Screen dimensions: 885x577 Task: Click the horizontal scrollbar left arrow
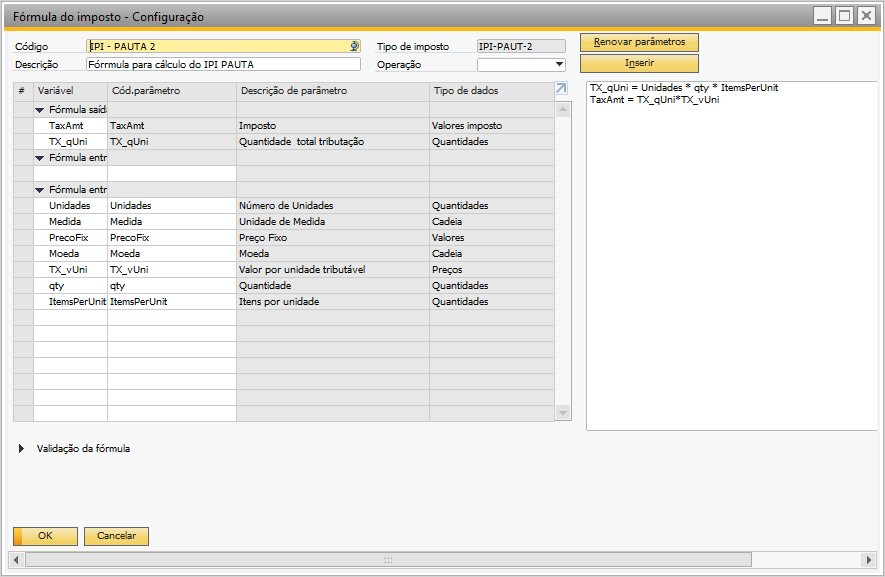click(16, 559)
